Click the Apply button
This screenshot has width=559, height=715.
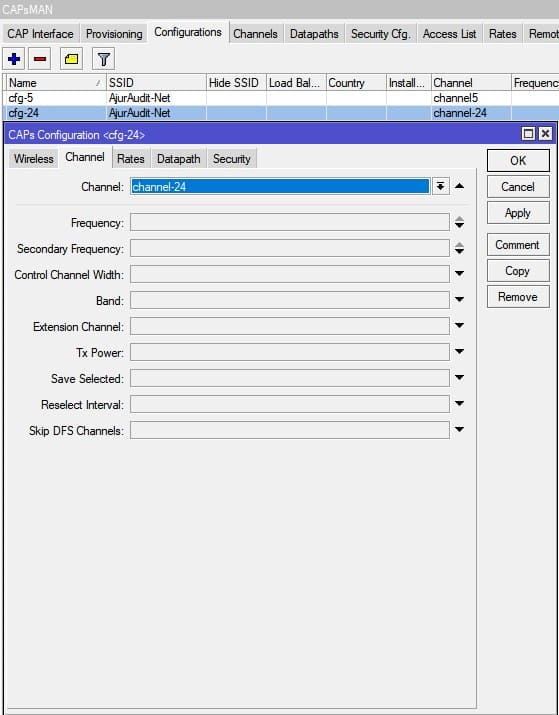pyautogui.click(x=518, y=213)
